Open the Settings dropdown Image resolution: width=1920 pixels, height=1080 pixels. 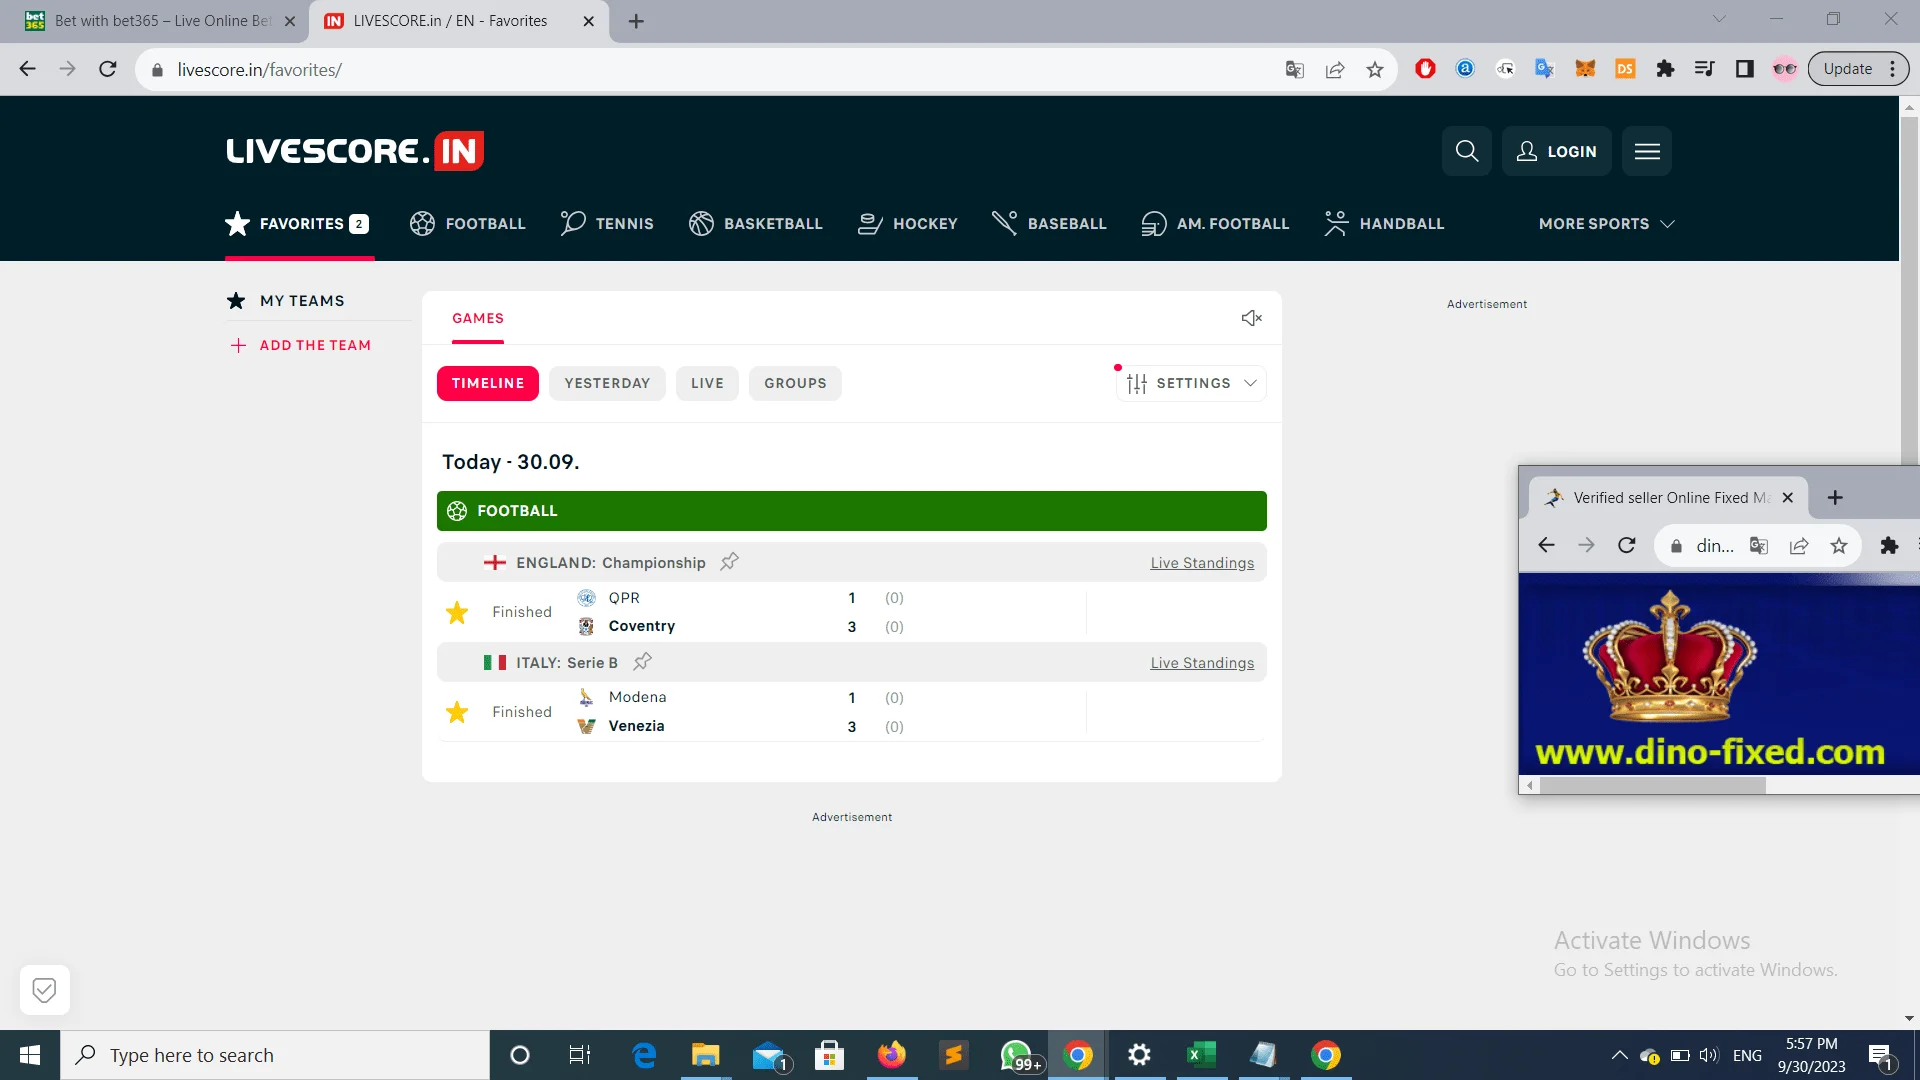click(x=1190, y=383)
